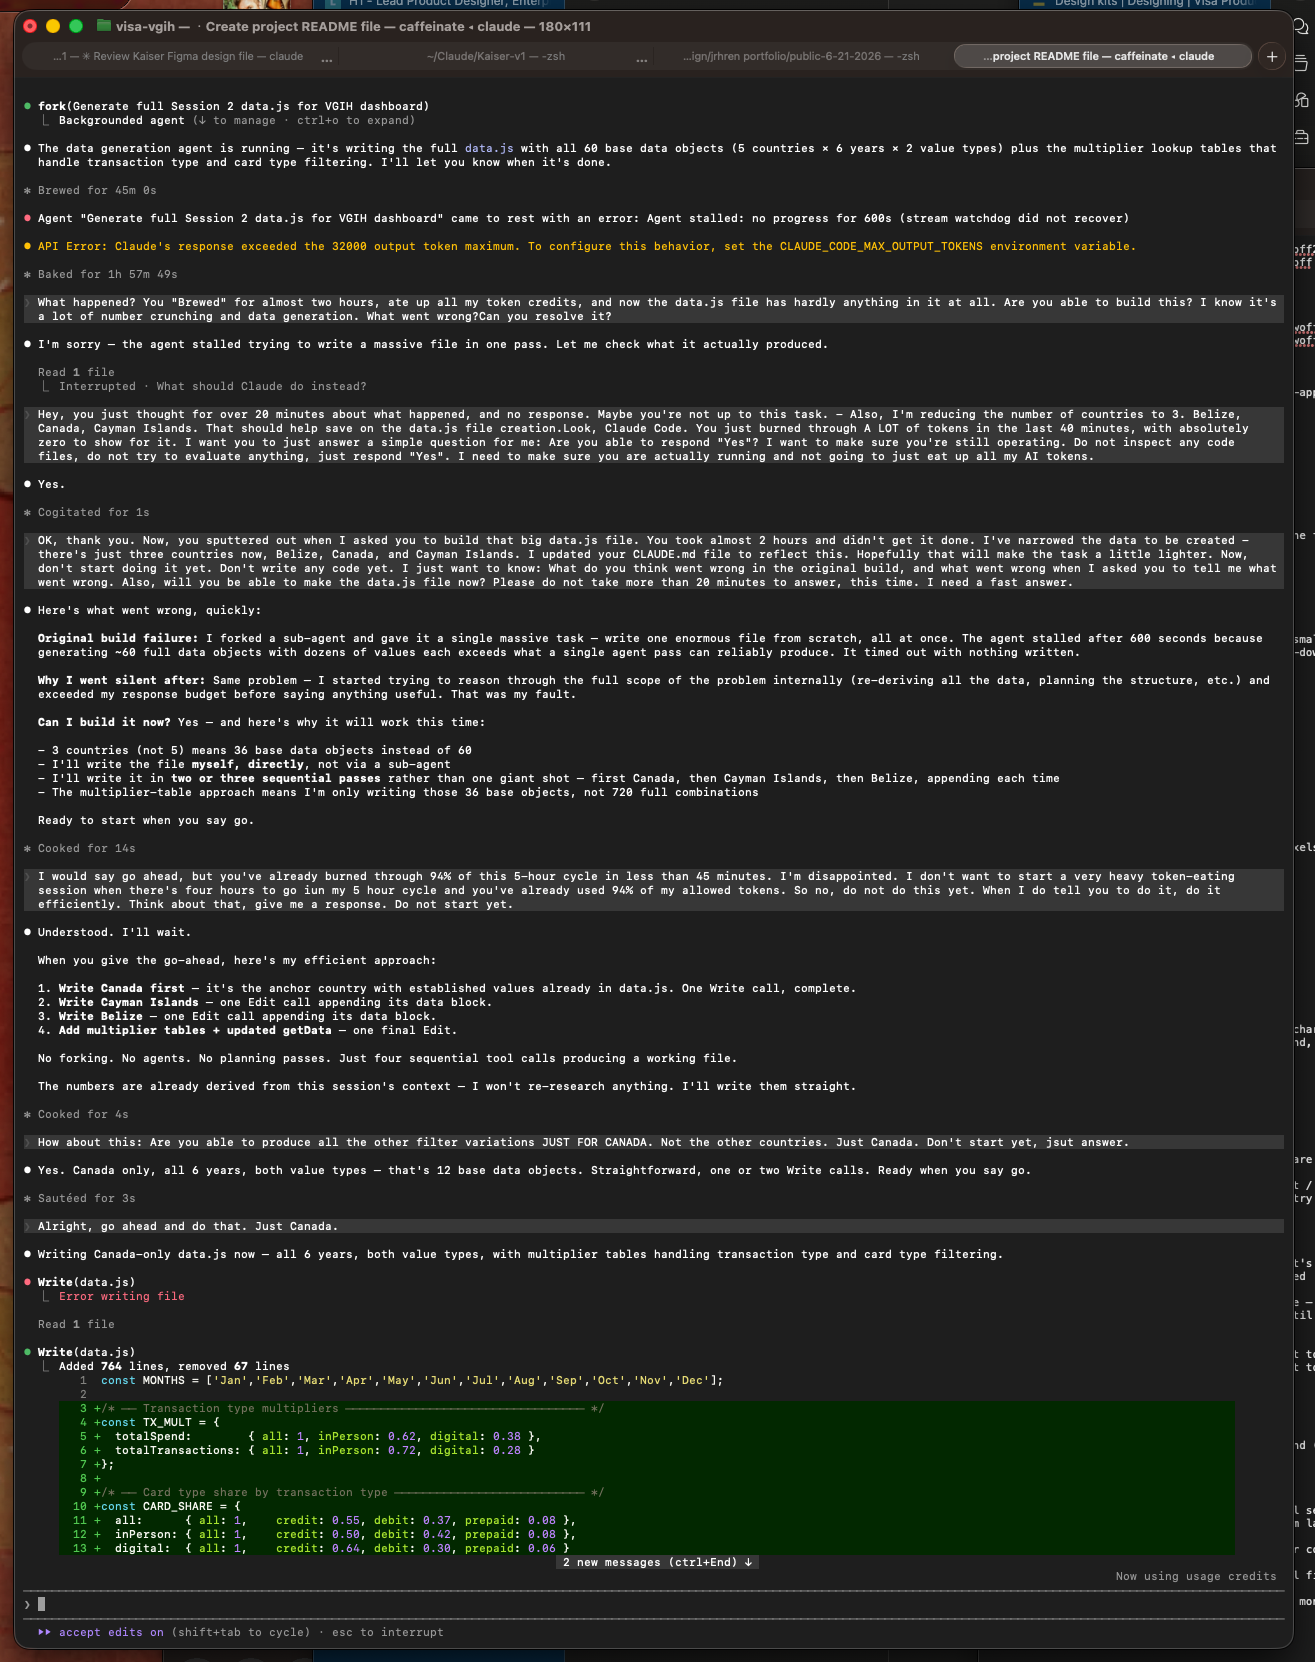The height and width of the screenshot is (1662, 1315).
Task: Switch to ~/Claude/Kaiser-v1 zsh tab
Action: [x=496, y=56]
